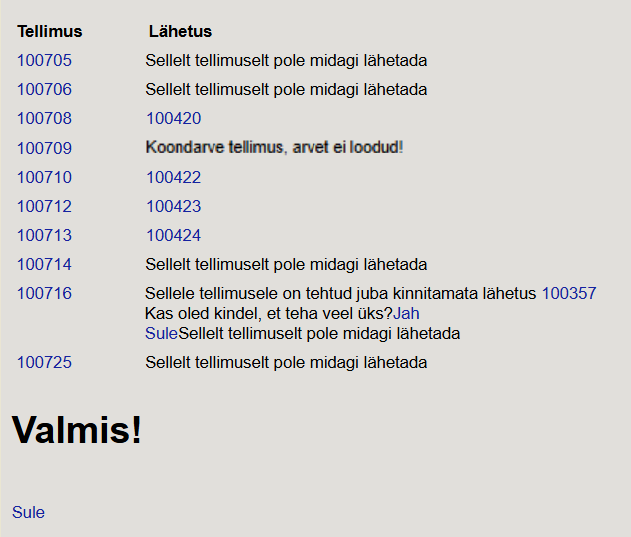Open shipment 100420
The image size is (631, 537).
coord(173,119)
